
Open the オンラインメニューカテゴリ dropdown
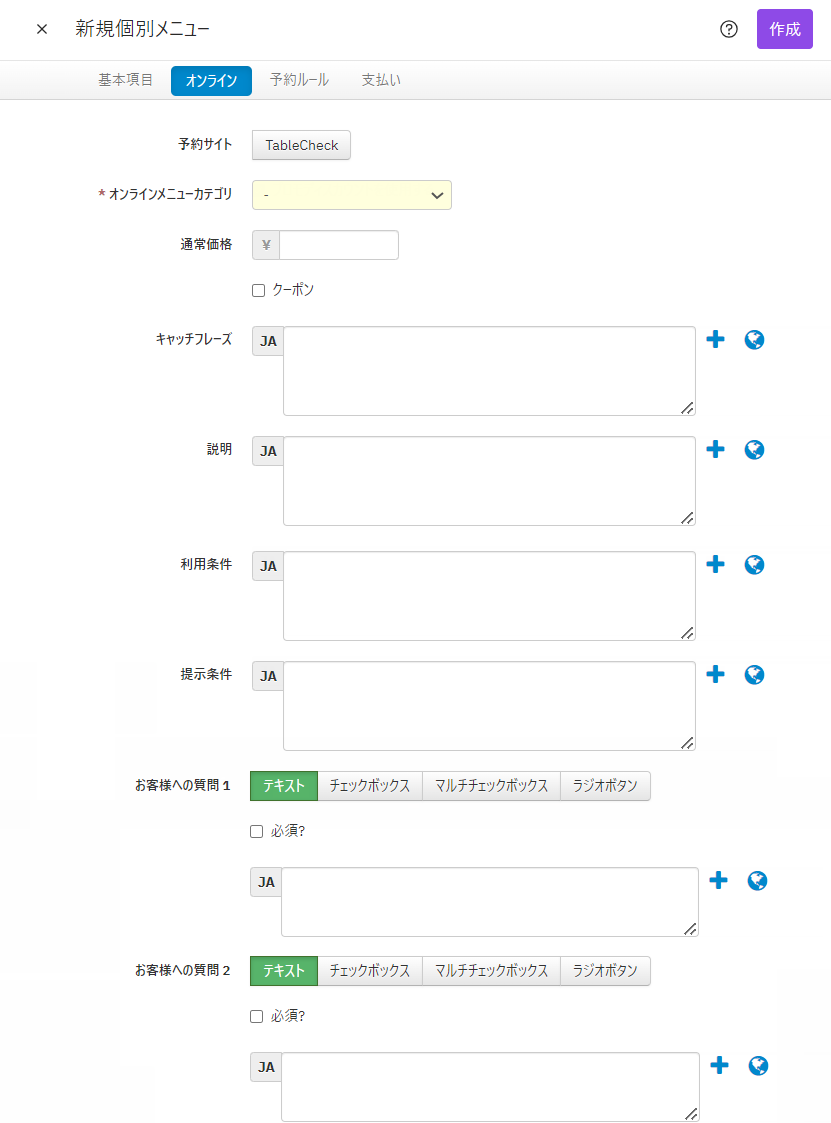352,195
